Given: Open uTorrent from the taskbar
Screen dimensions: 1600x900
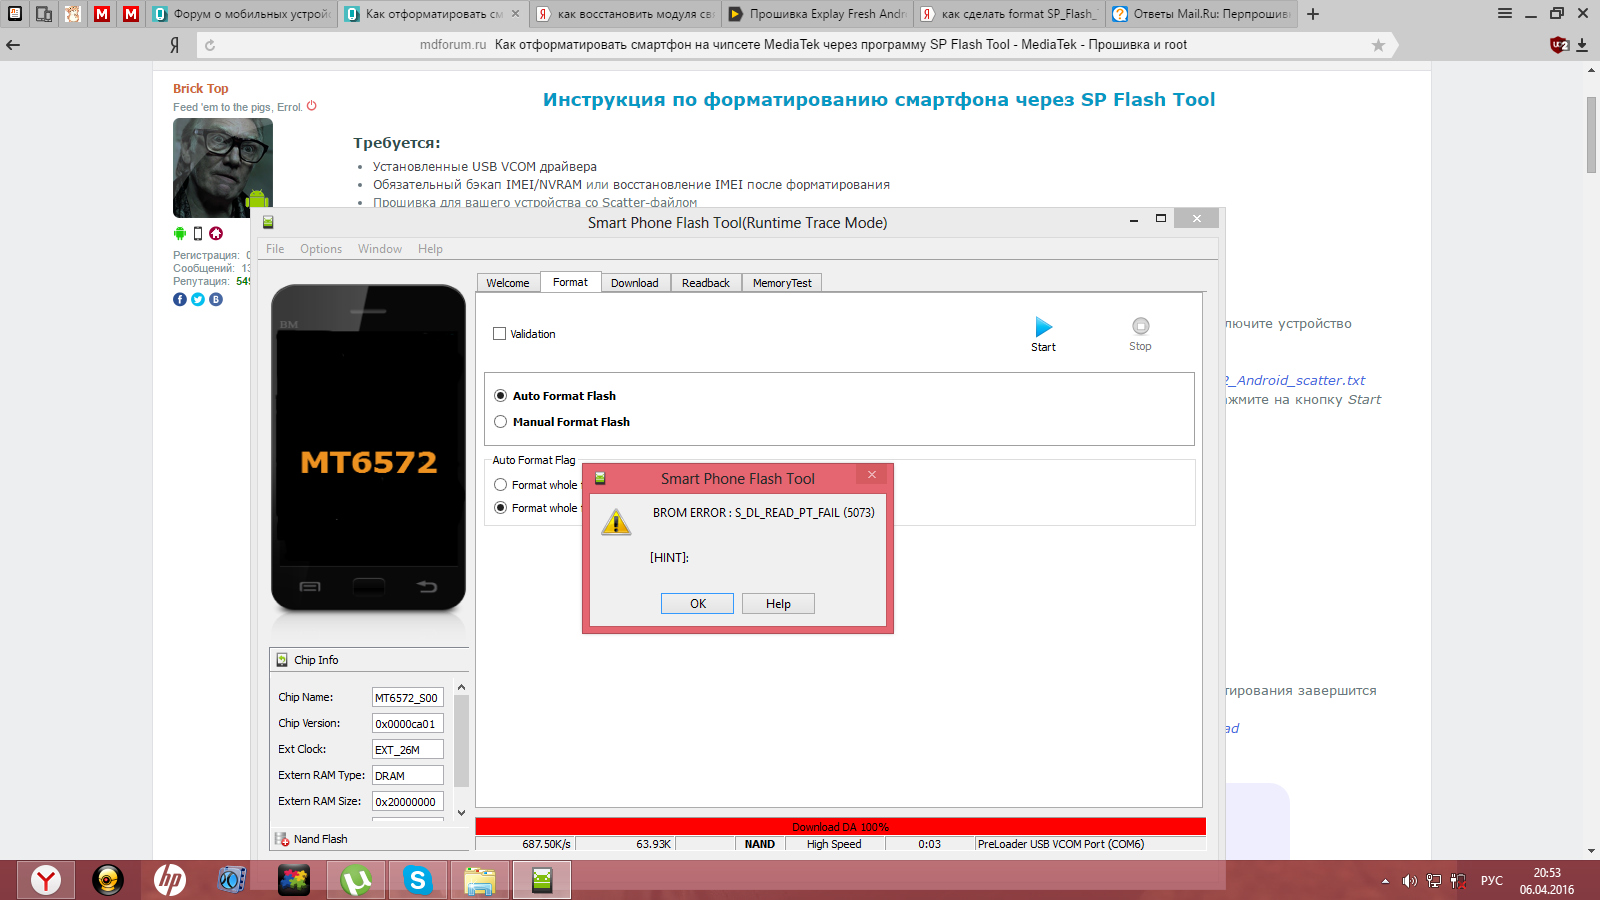Looking at the screenshot, I should (x=356, y=880).
